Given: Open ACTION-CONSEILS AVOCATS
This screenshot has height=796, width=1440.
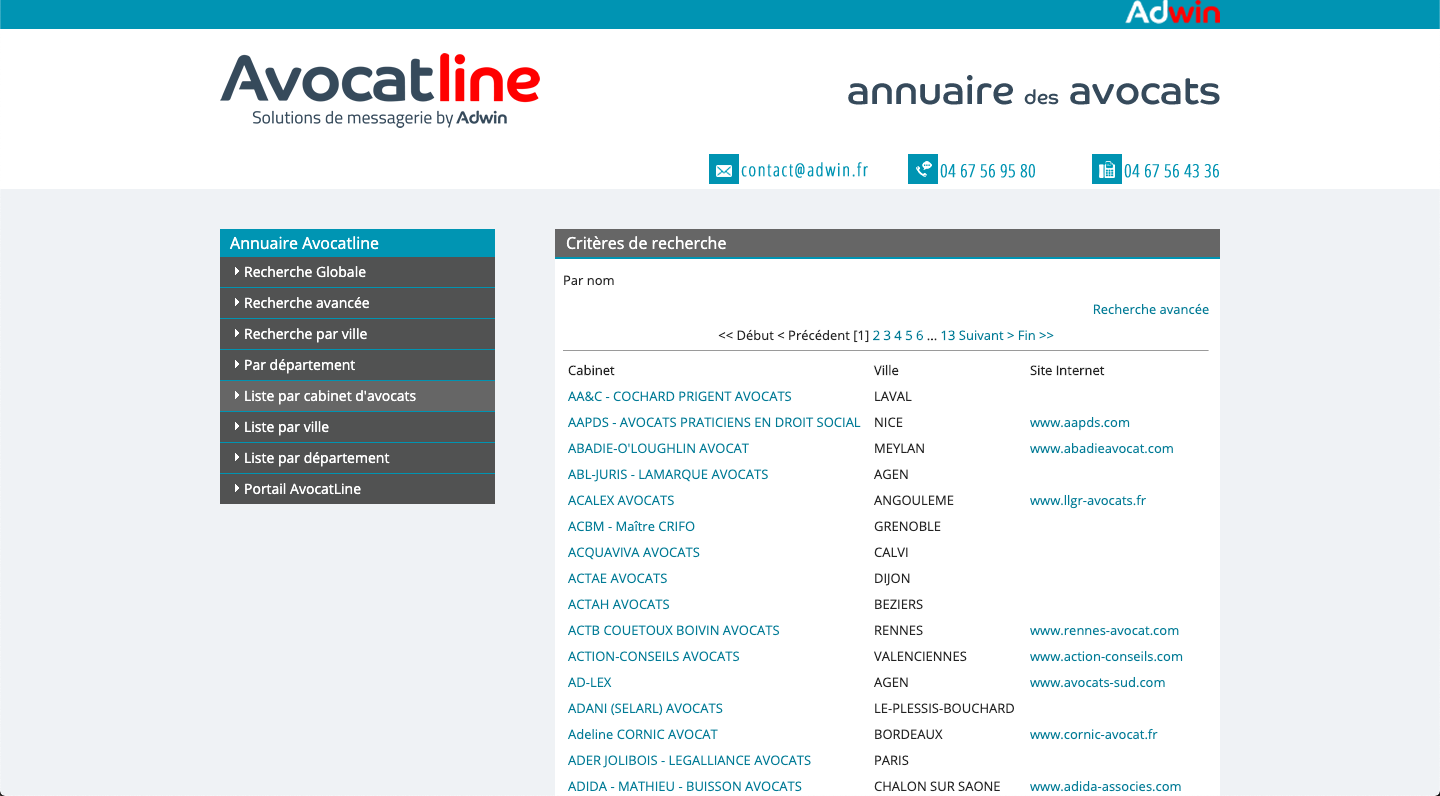Looking at the screenshot, I should point(654,657).
